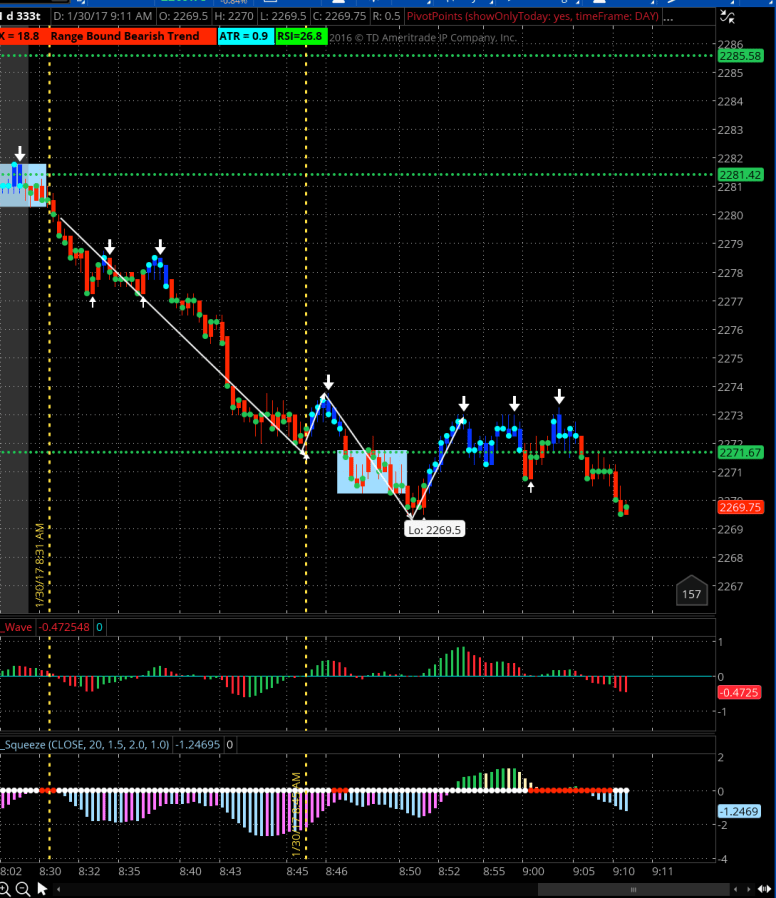
Task: Click the Range Bound Bearish Trend label
Action: [x=125, y=36]
